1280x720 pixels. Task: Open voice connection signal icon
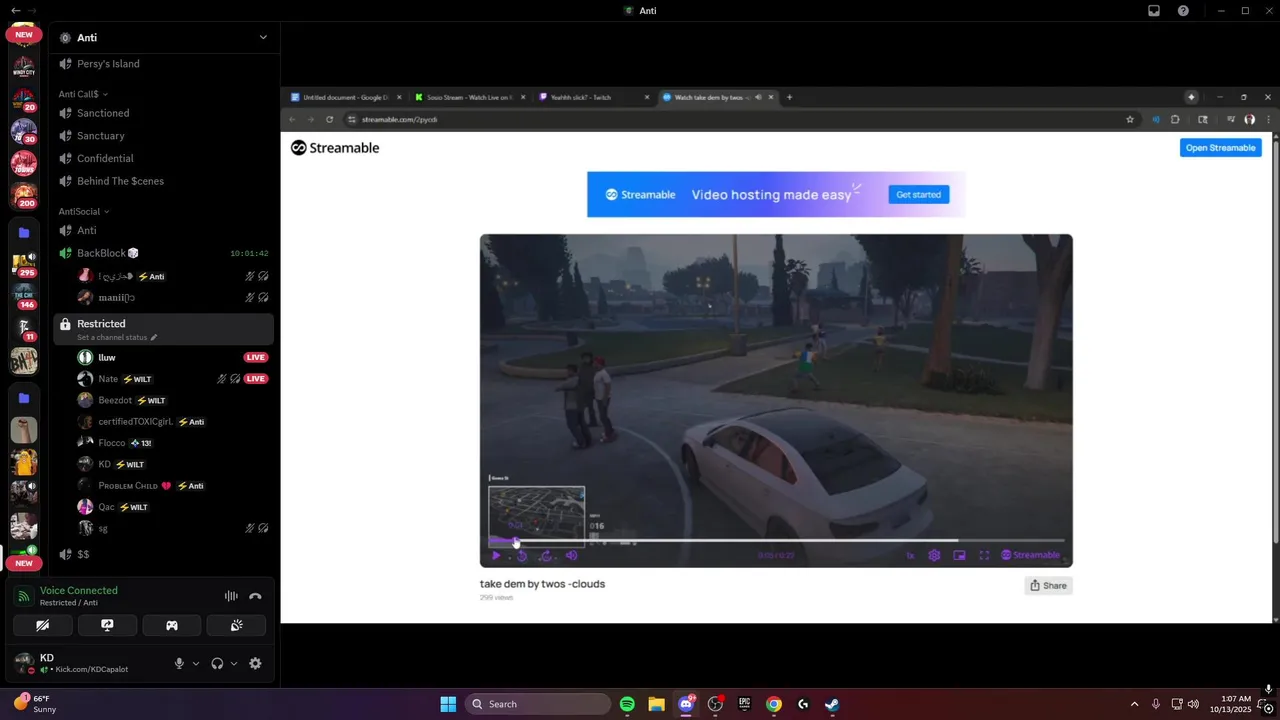pyautogui.click(x=24, y=596)
